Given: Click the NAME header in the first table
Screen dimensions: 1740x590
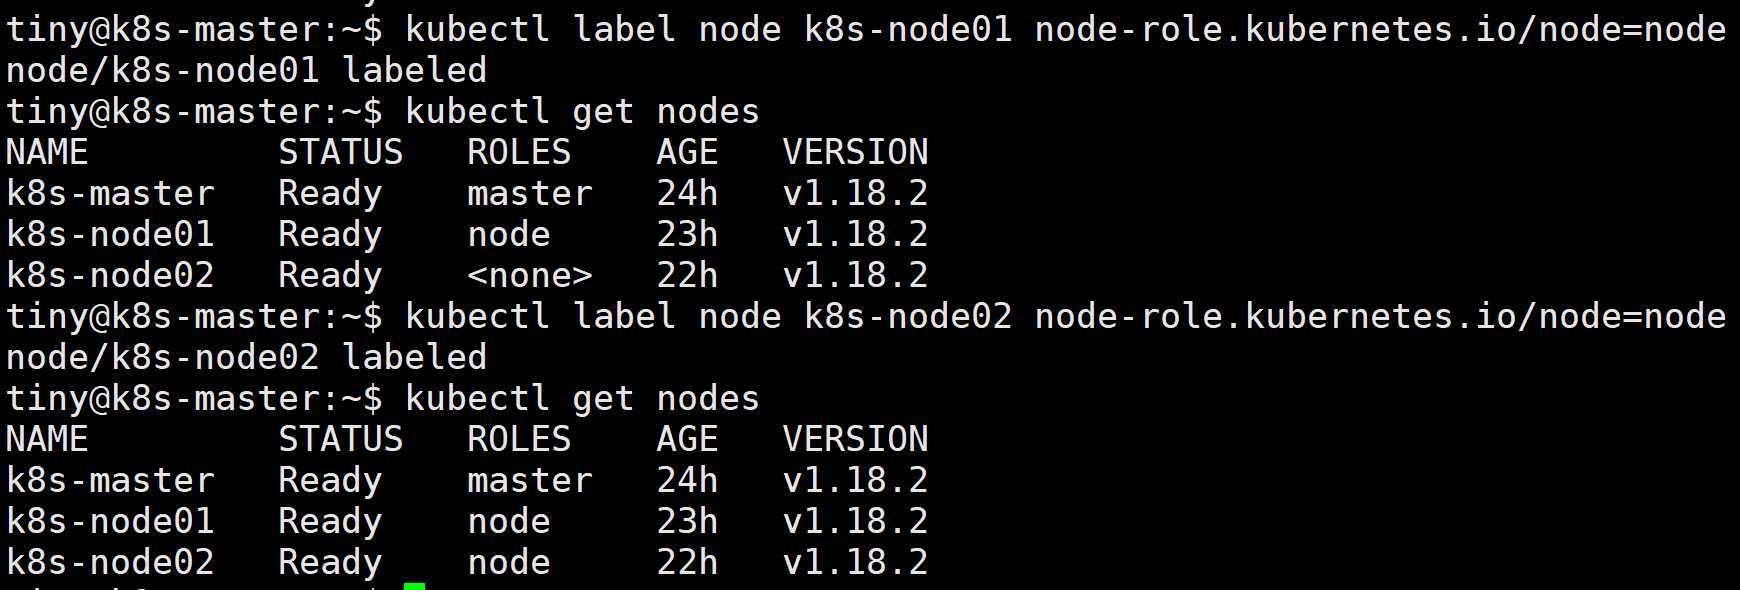Looking at the screenshot, I should pos(47,152).
